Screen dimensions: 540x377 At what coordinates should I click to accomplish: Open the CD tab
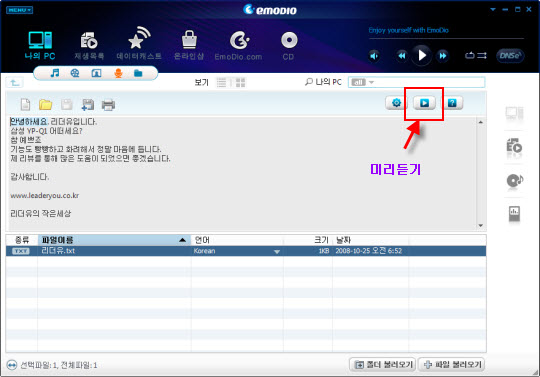pos(289,46)
